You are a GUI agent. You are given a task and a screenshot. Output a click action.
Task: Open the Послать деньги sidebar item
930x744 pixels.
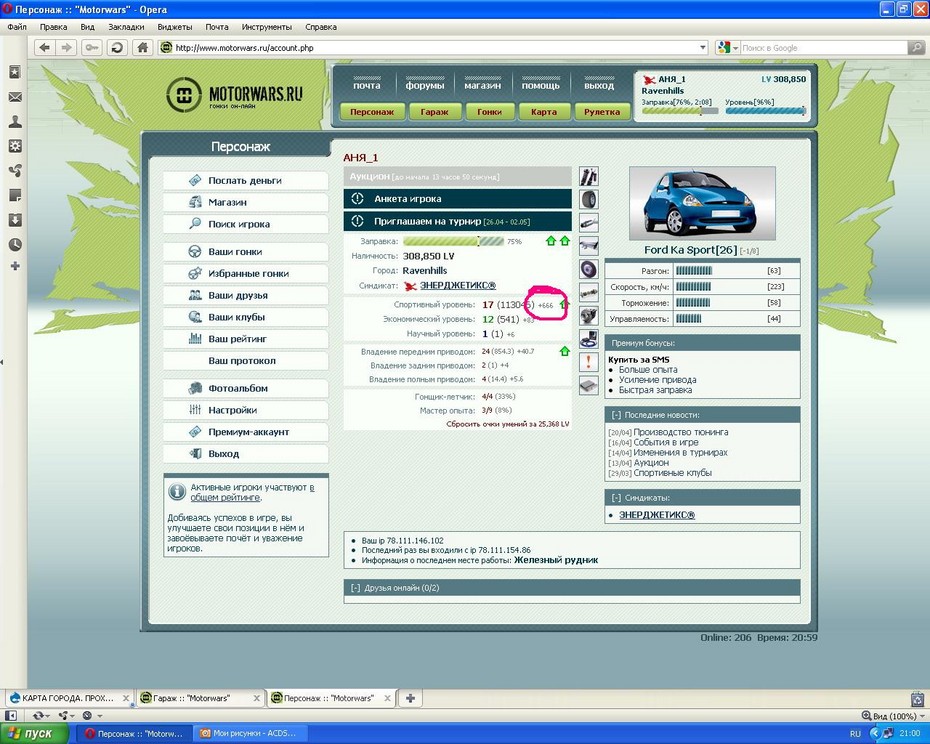[x=246, y=180]
